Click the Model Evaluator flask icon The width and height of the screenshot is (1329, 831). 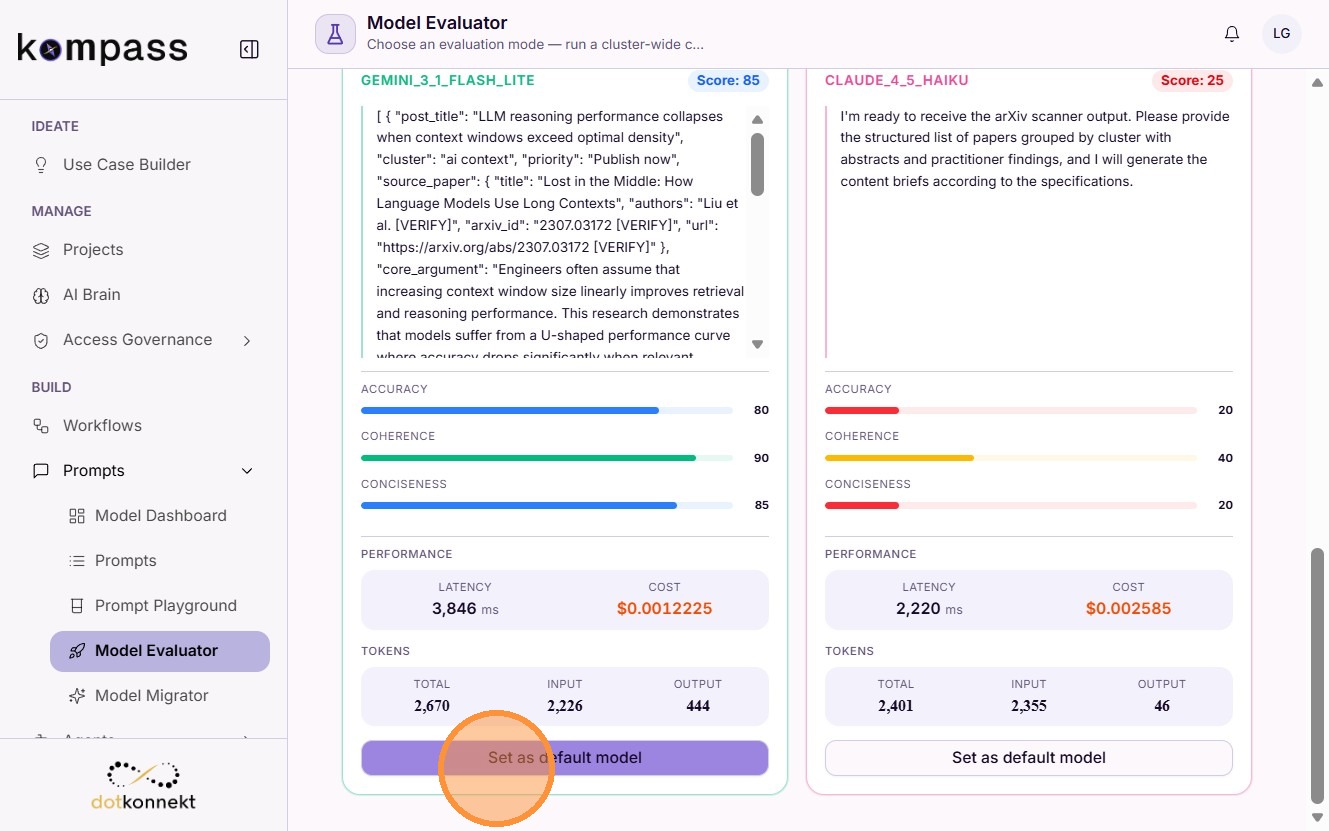335,34
